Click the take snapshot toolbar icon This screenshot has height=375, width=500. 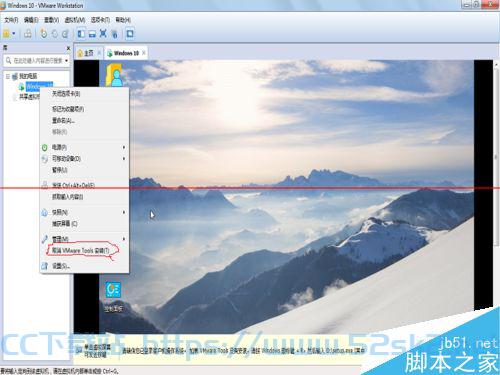click(43, 34)
